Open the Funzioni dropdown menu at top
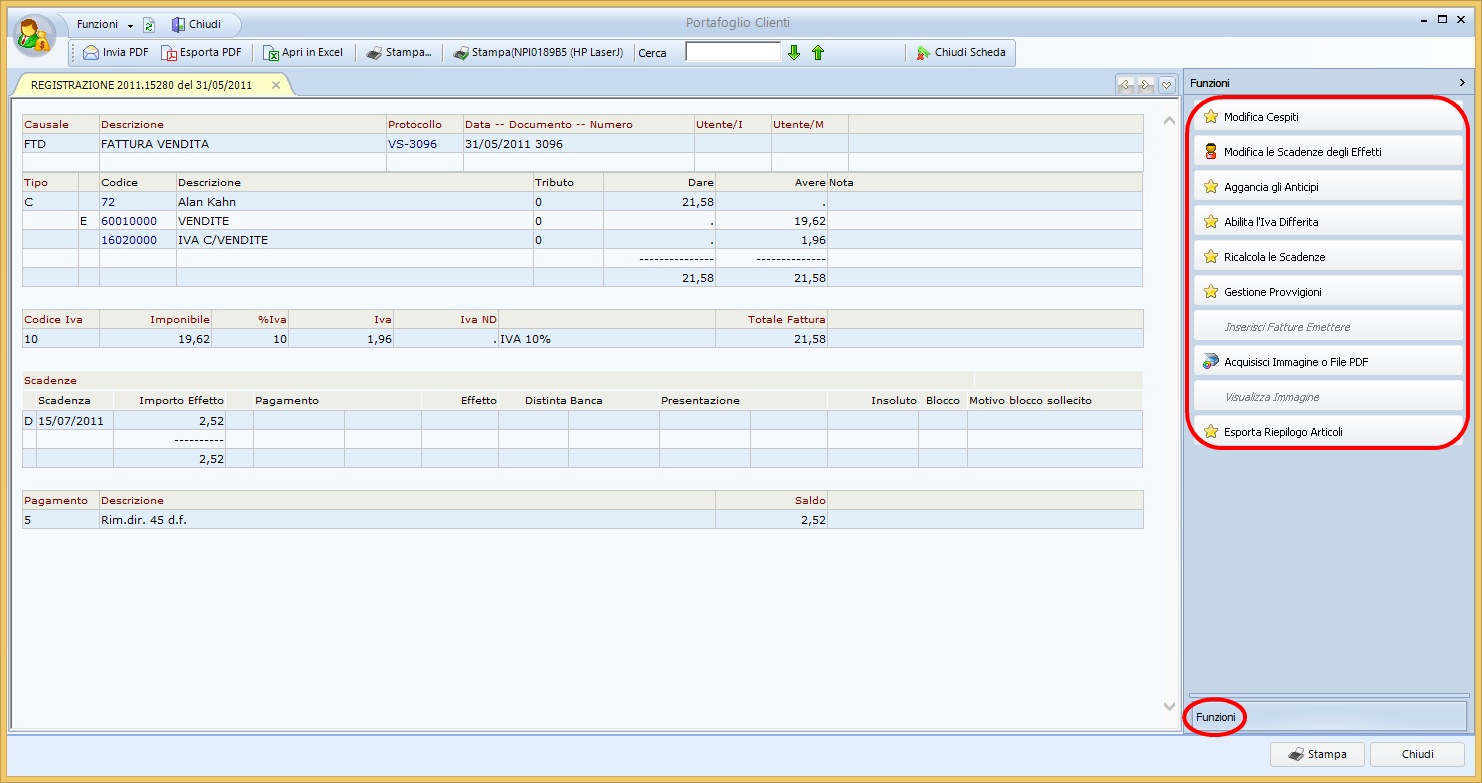 tap(104, 25)
